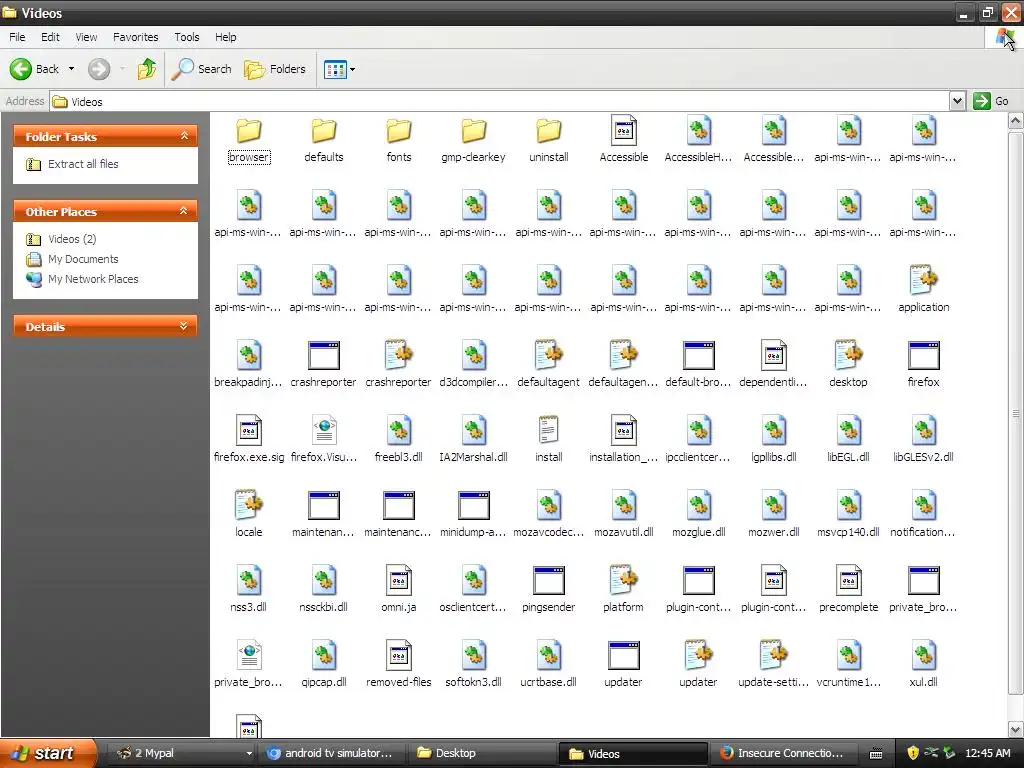This screenshot has width=1024, height=768.
Task: Switch to android tv simulator taskbar item
Action: [x=332, y=753]
